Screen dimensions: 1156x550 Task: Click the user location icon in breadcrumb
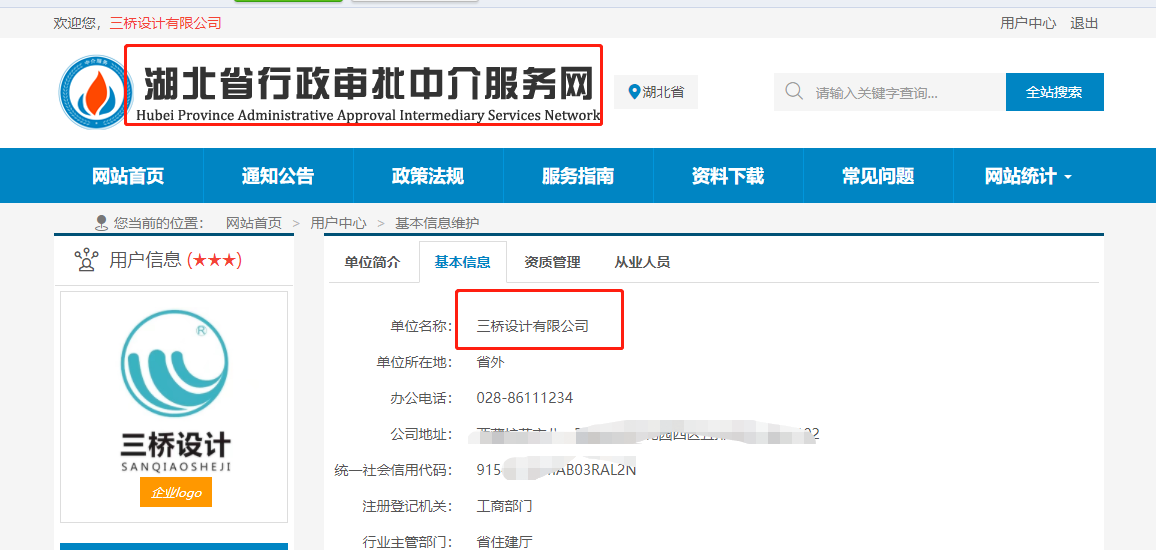(101, 223)
